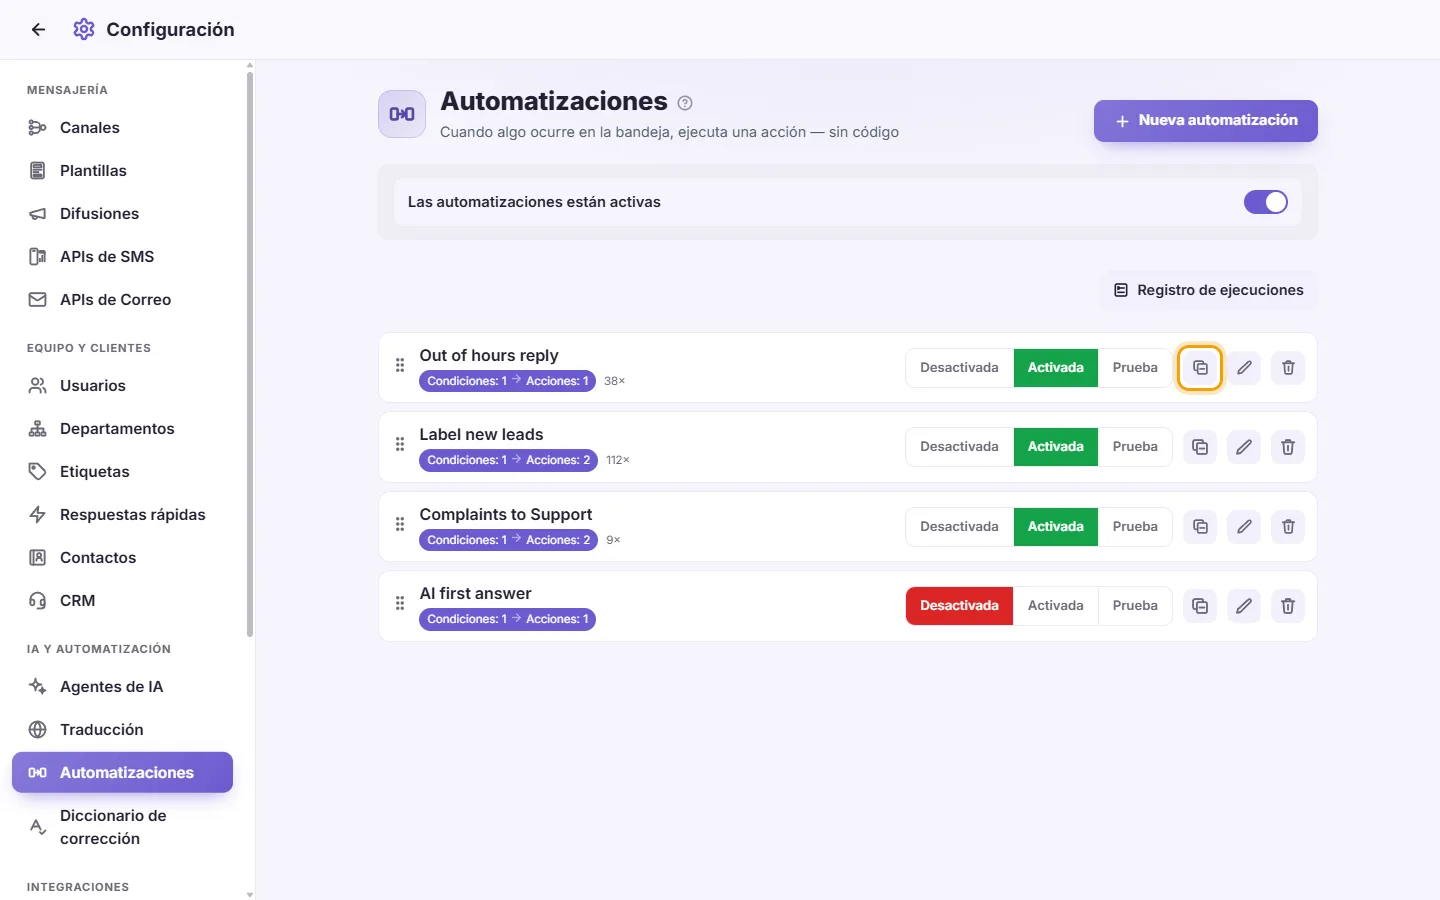Open Plantillas in the sidebar
The width and height of the screenshot is (1440, 900).
pos(122,171)
